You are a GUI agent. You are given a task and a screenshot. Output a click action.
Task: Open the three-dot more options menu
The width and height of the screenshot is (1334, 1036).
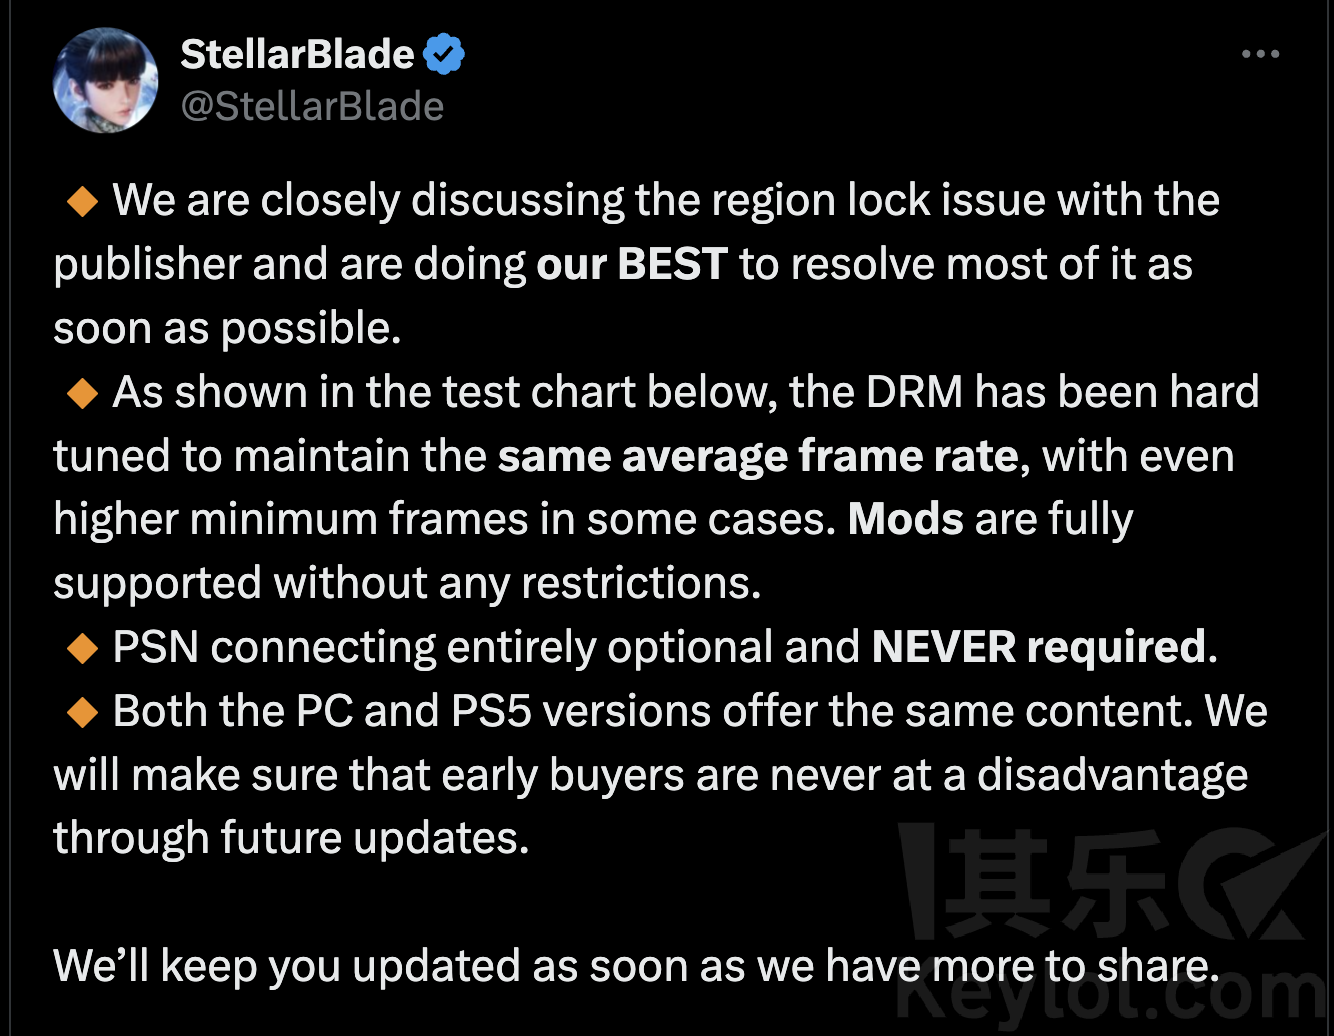pos(1260,54)
